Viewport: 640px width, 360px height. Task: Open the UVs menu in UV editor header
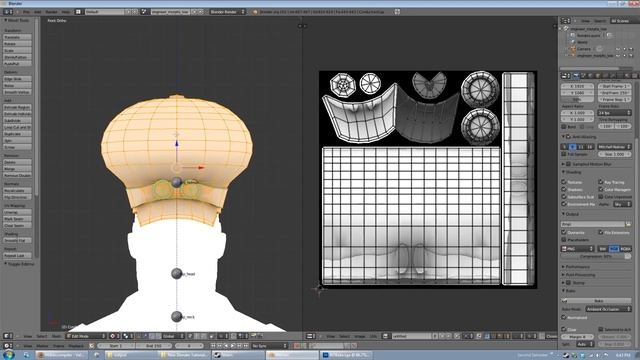(373, 336)
